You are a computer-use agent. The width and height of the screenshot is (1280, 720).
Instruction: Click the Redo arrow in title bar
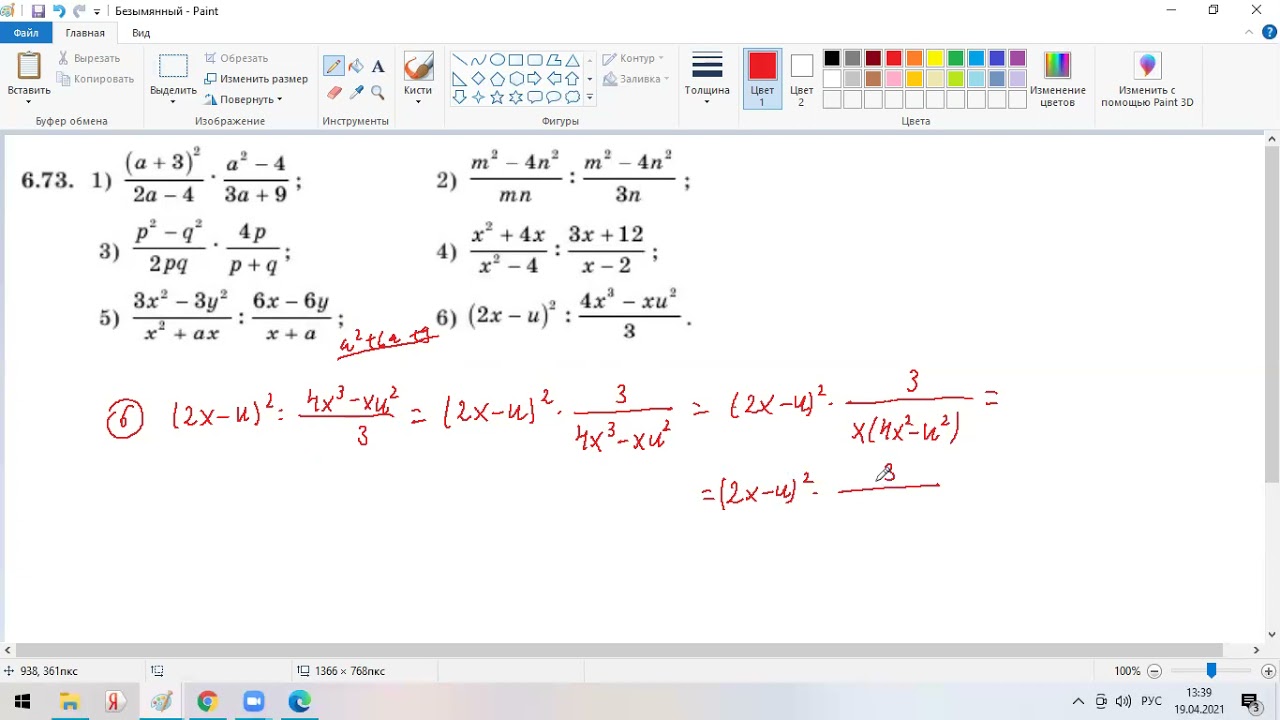click(x=80, y=11)
